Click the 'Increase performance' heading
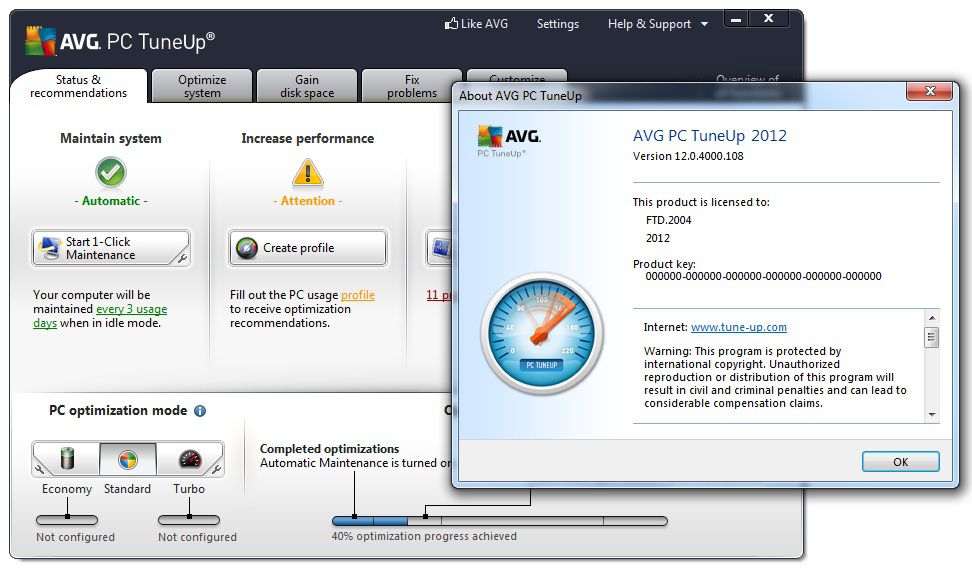The image size is (972, 571). [307, 138]
